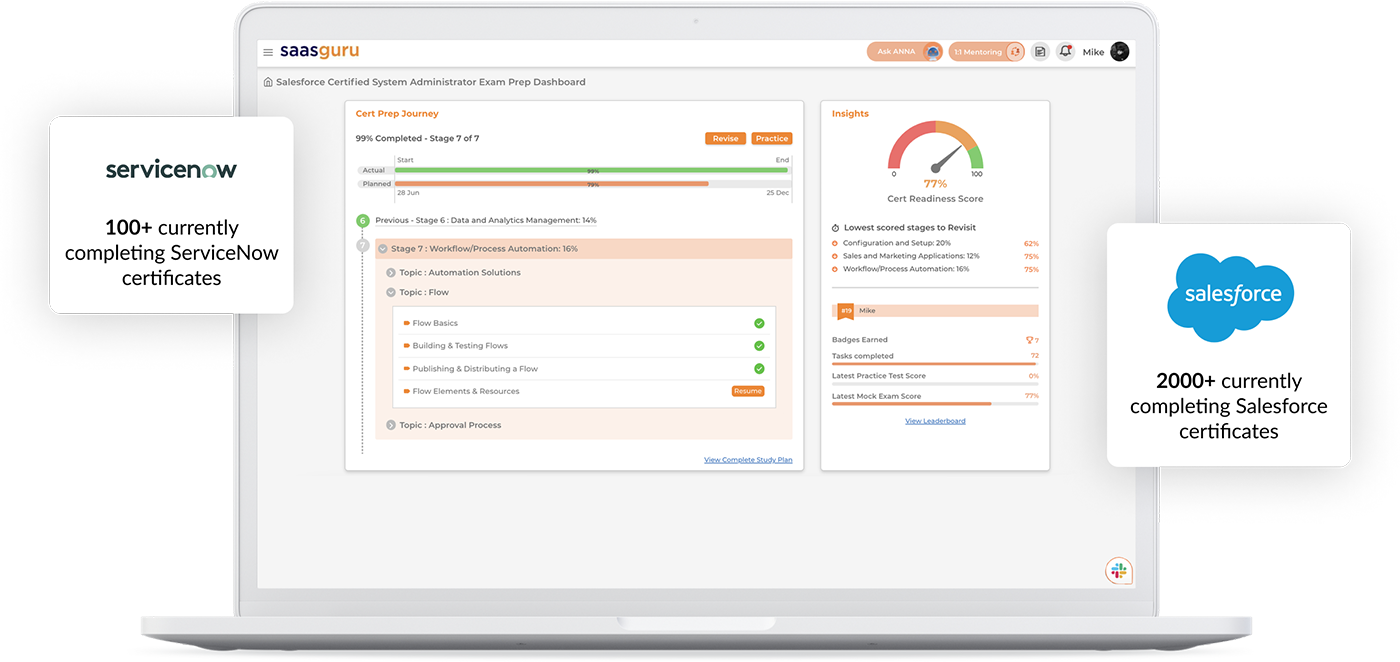Open the notifications bell
This screenshot has height=662, width=1400.
(x=1065, y=51)
